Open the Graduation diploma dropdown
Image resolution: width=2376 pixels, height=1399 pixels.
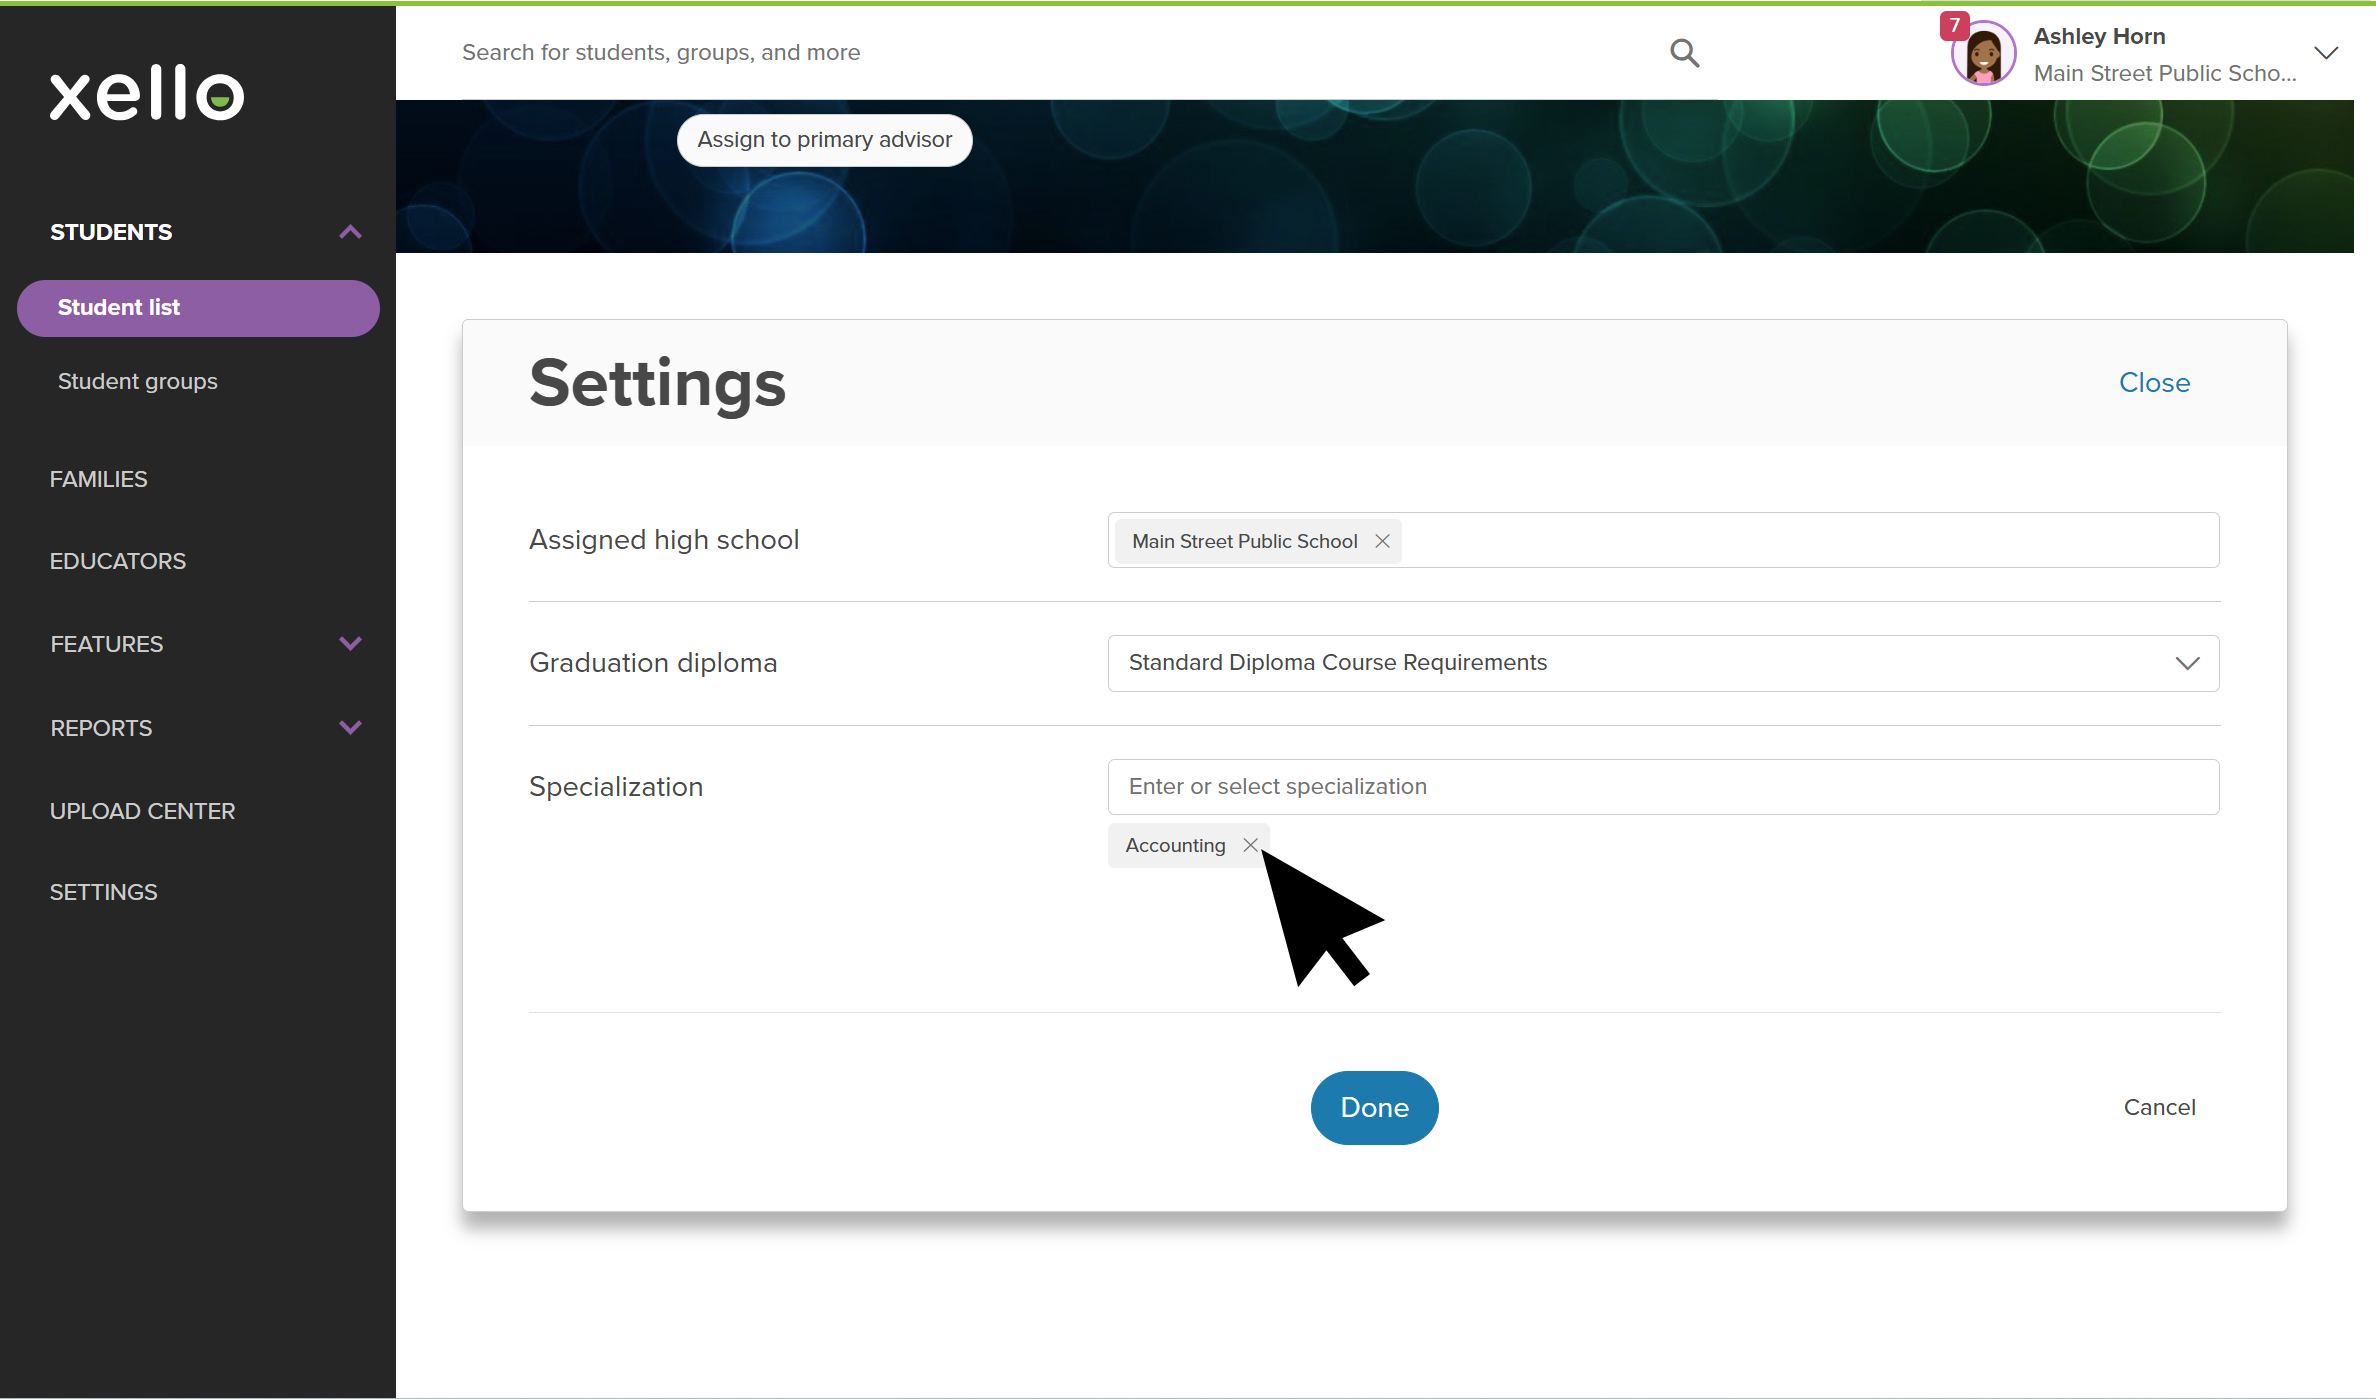(1663, 663)
